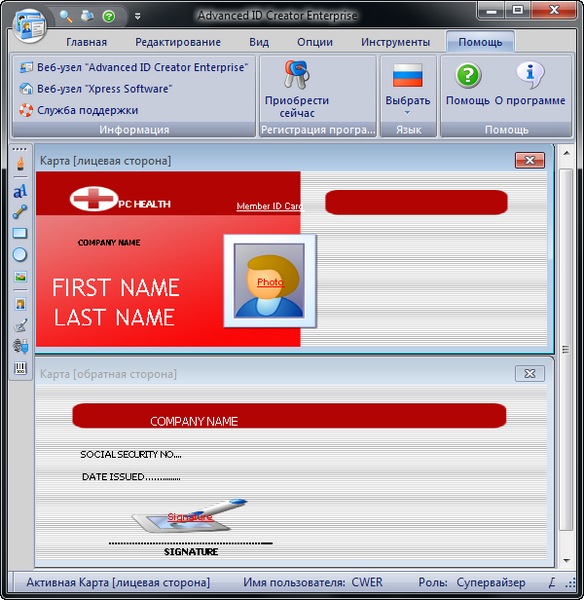Select the Line tool
Image resolution: width=584 pixels, height=600 pixels.
(x=20, y=212)
